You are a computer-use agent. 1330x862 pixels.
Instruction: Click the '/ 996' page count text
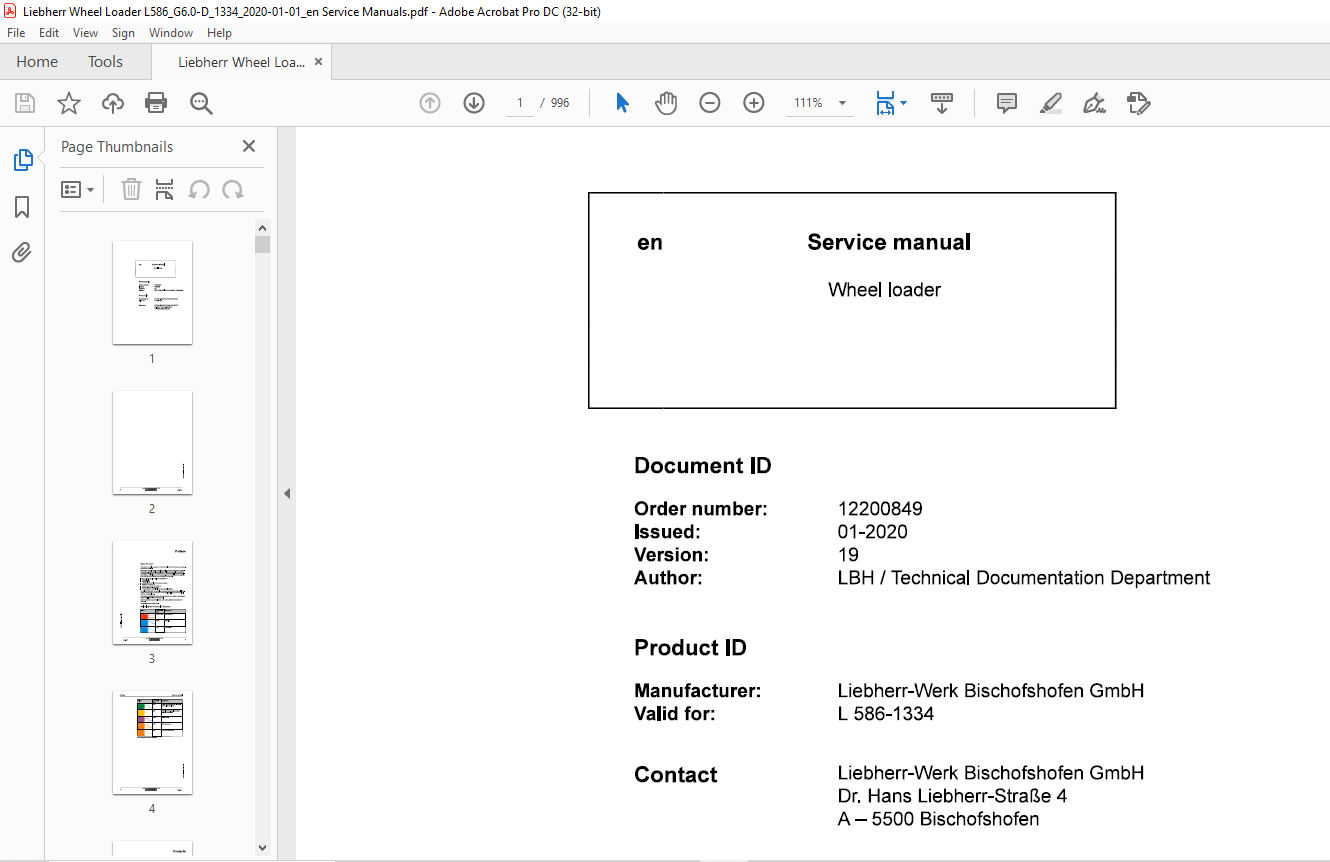pos(555,103)
